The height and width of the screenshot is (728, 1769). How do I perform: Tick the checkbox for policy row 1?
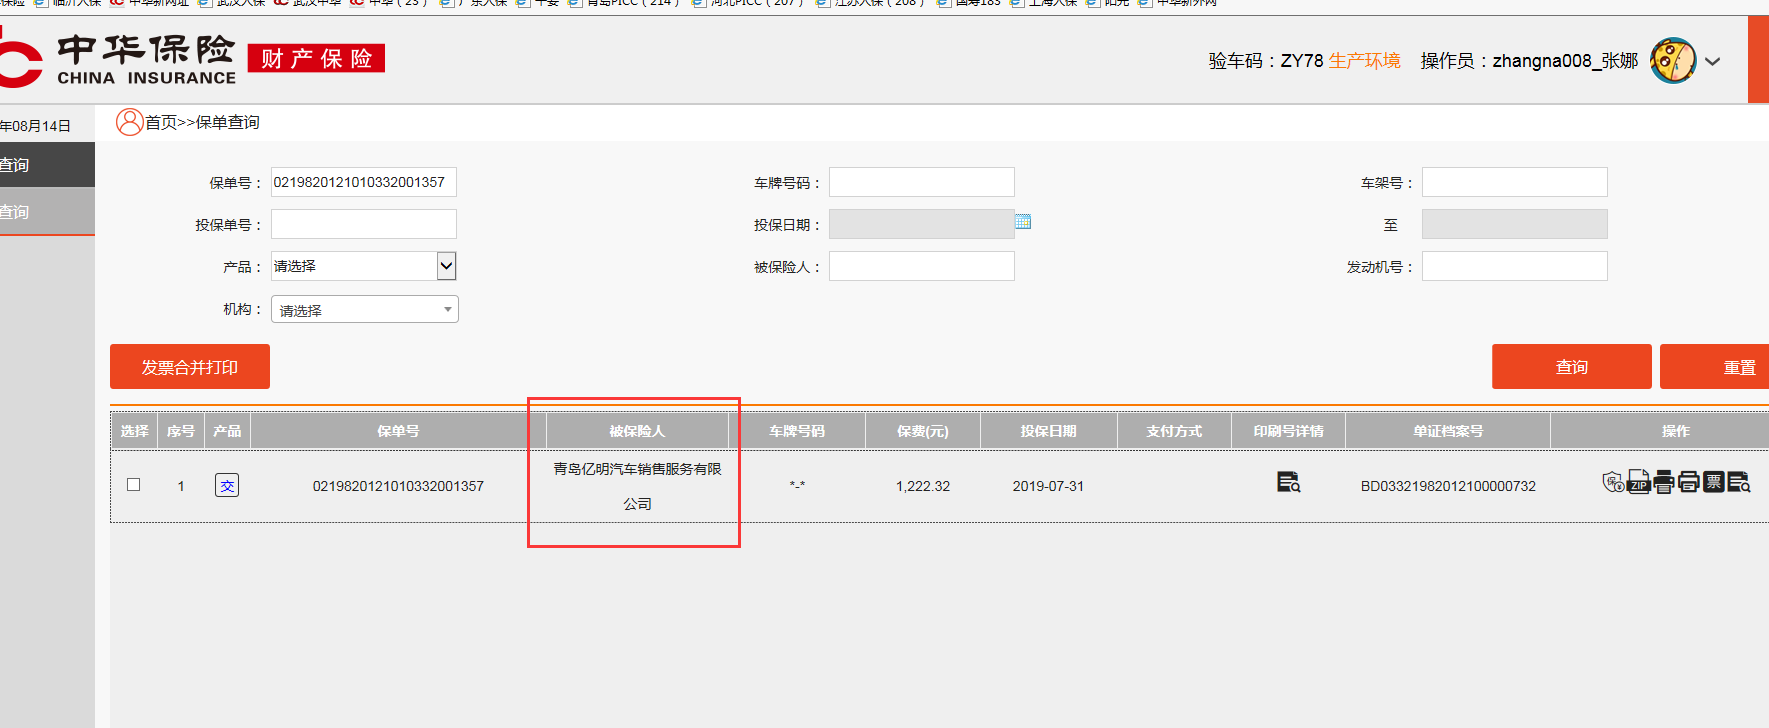[134, 485]
